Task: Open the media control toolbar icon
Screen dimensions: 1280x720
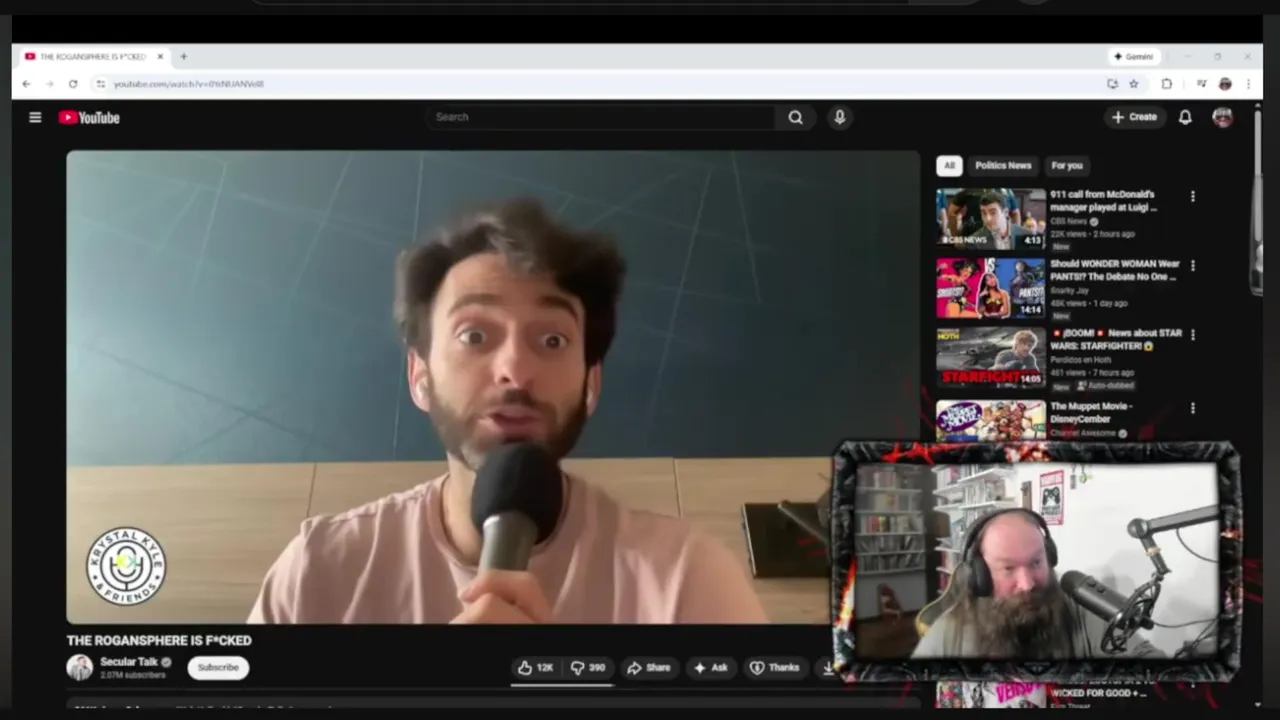Action: pos(1201,84)
